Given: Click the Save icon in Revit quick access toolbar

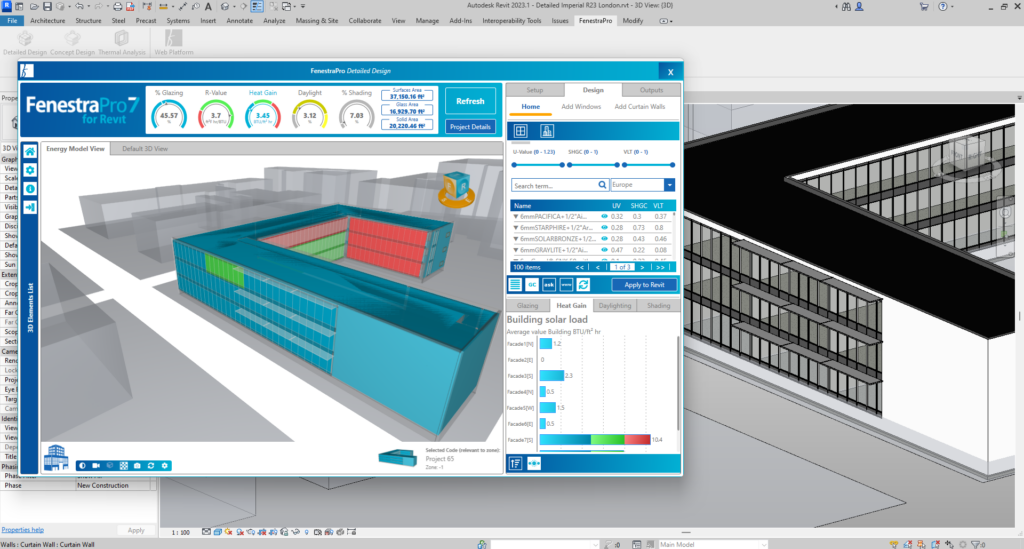Looking at the screenshot, I should 47,7.
